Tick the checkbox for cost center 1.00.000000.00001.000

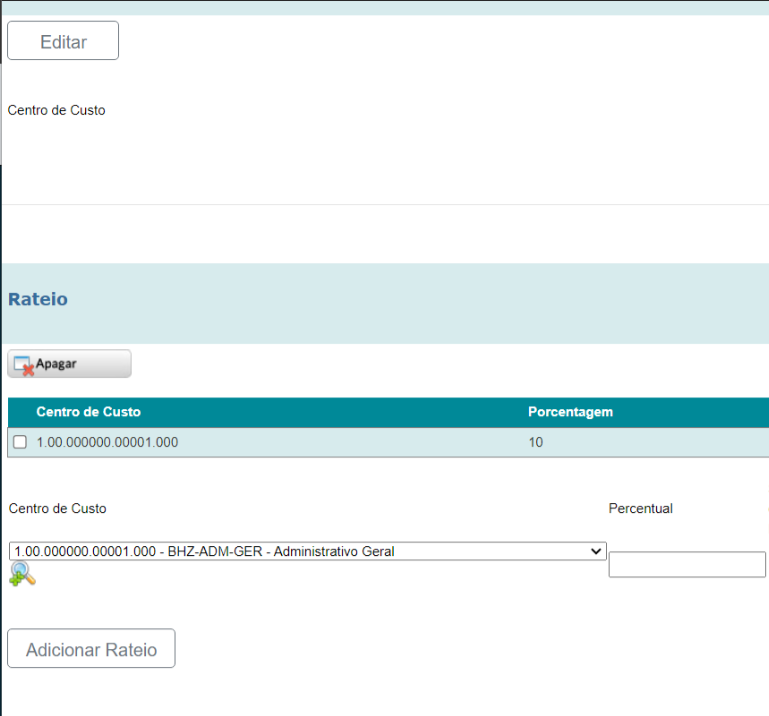(20, 442)
